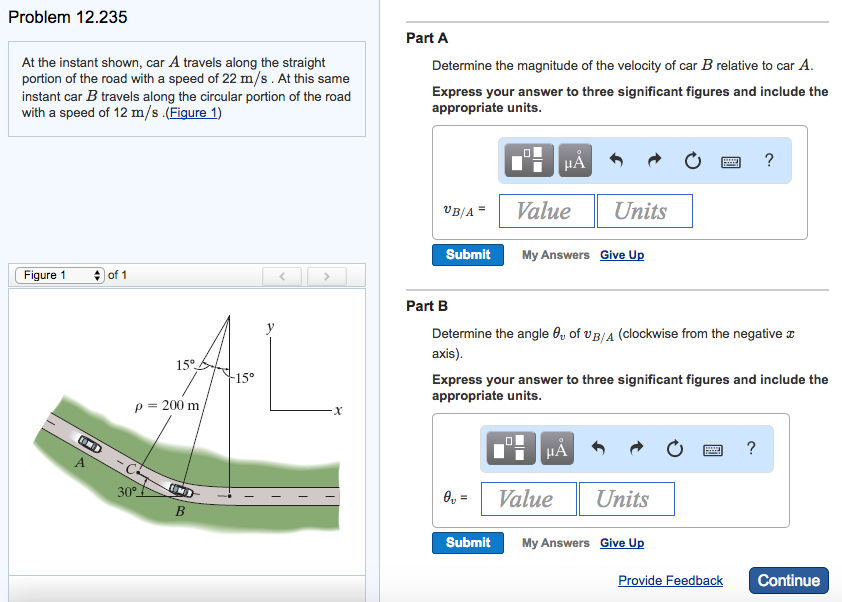The height and width of the screenshot is (602, 842).
Task: Click the Continue button
Action: coord(789,580)
